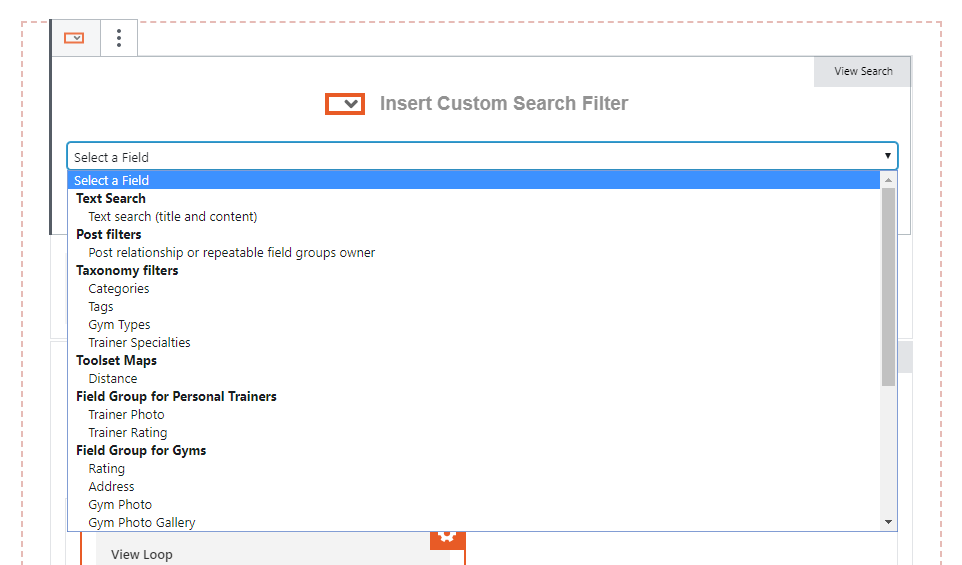The height and width of the screenshot is (565, 962).
Task: Choose the Gym Photo Gallery field
Action: [142, 523]
